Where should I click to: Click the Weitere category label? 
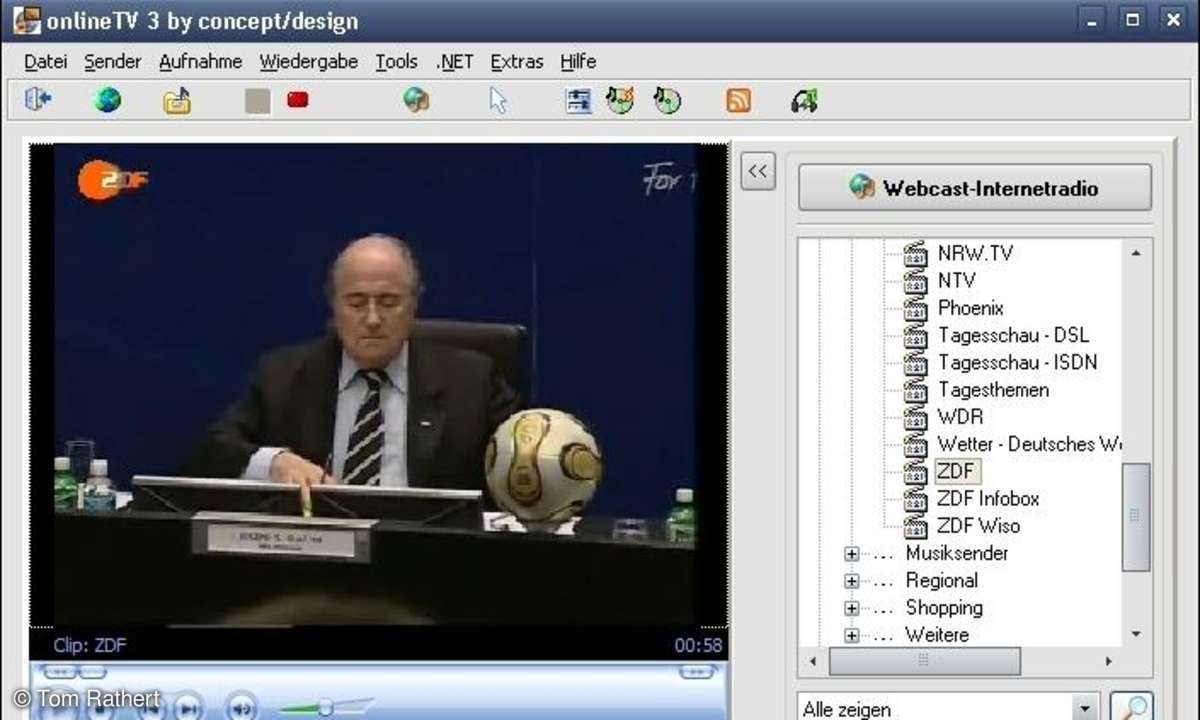point(937,635)
